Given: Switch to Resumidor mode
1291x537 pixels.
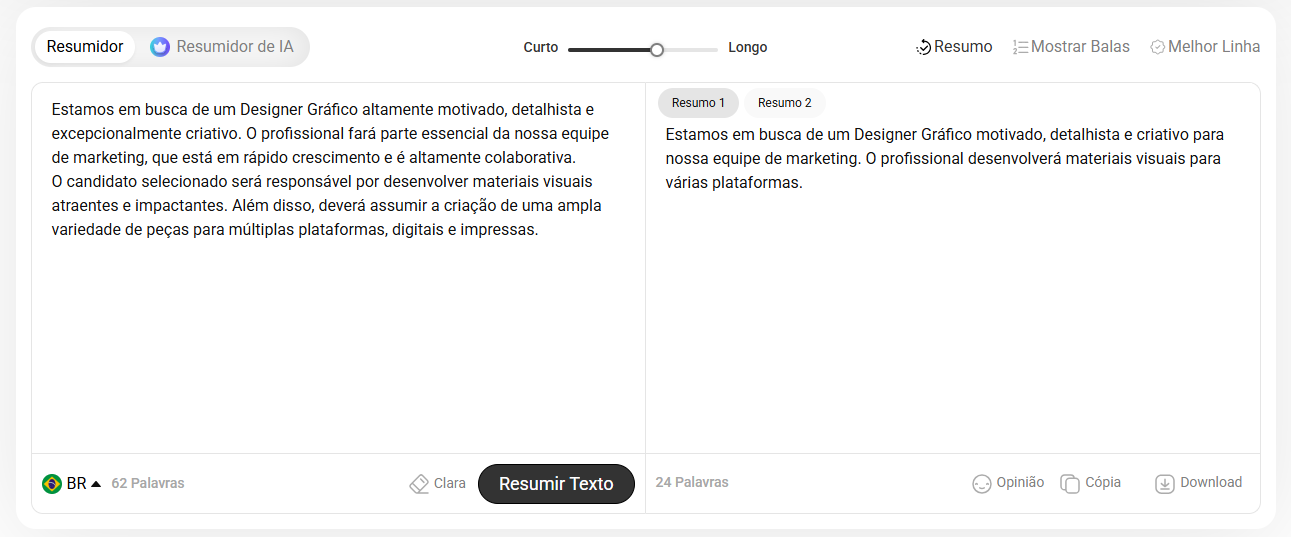Looking at the screenshot, I should click(x=85, y=47).
